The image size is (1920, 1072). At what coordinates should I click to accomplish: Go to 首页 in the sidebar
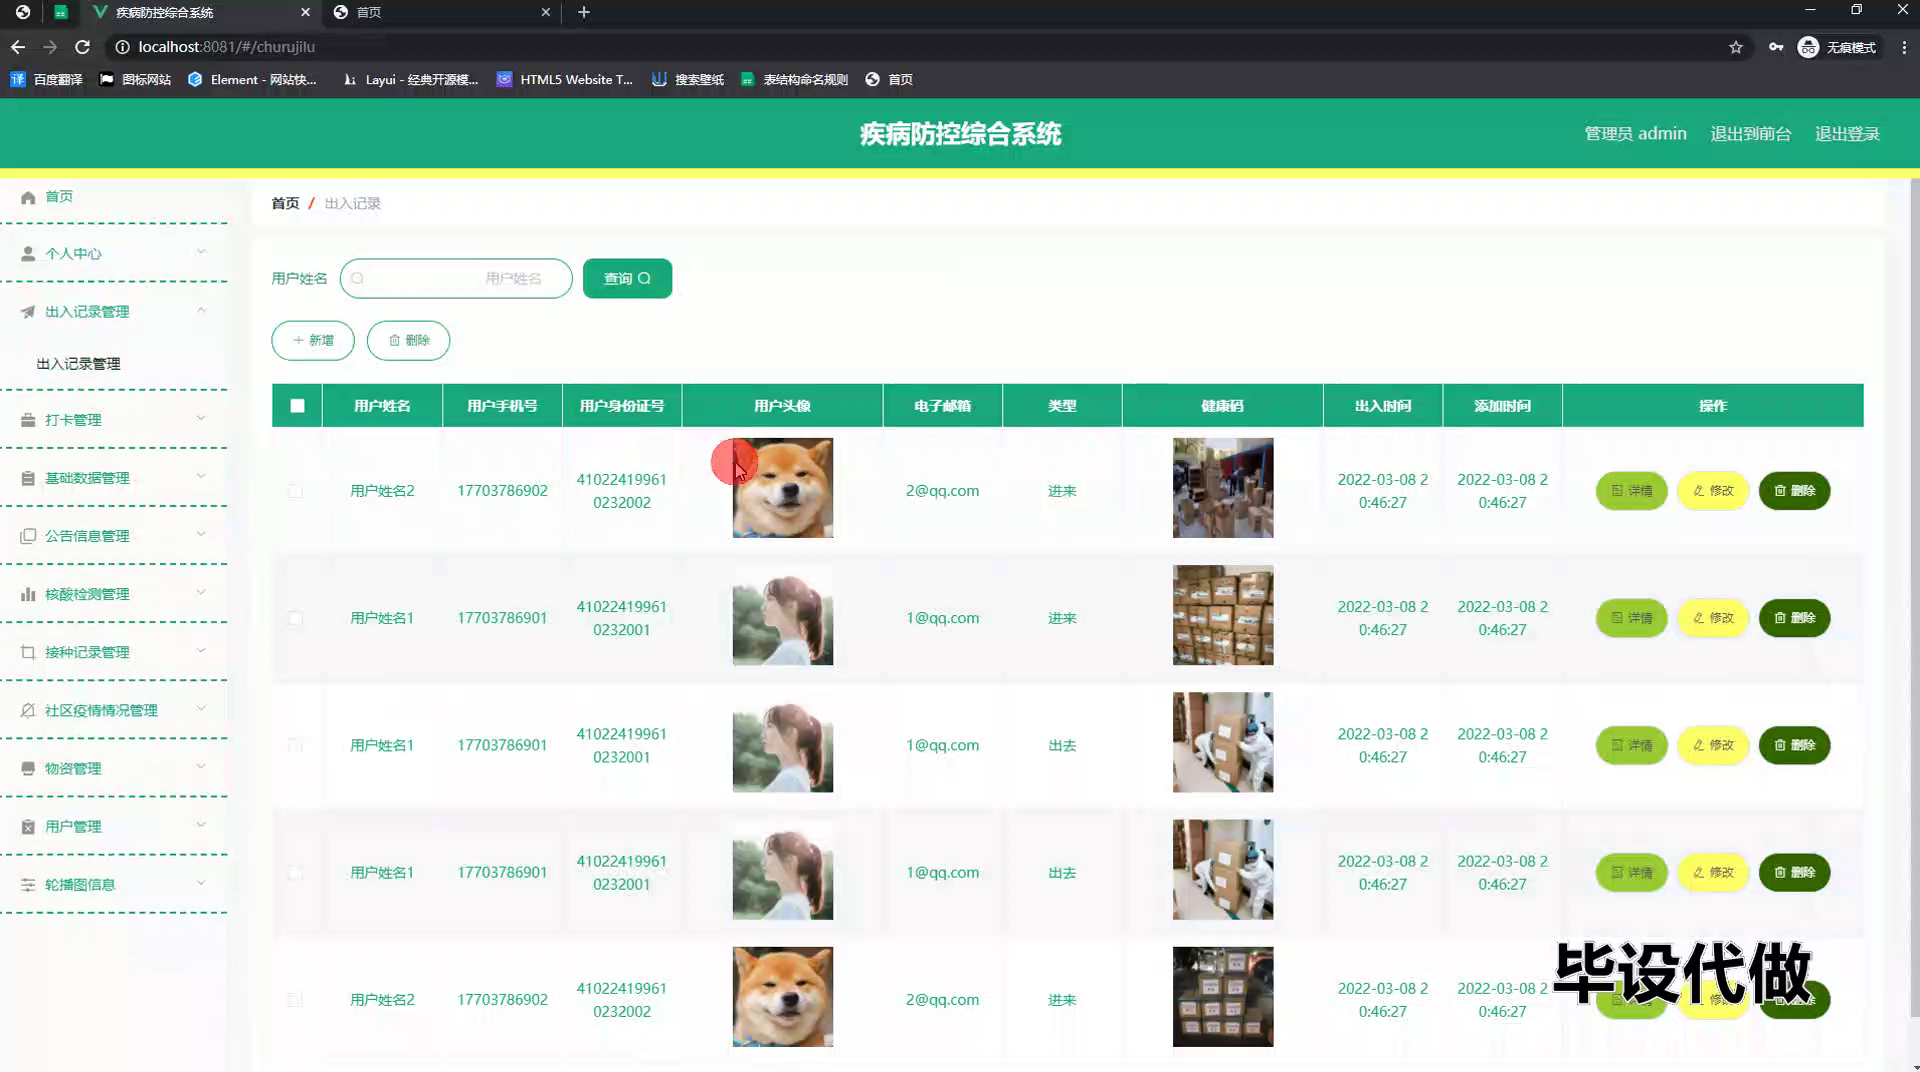[x=59, y=197]
